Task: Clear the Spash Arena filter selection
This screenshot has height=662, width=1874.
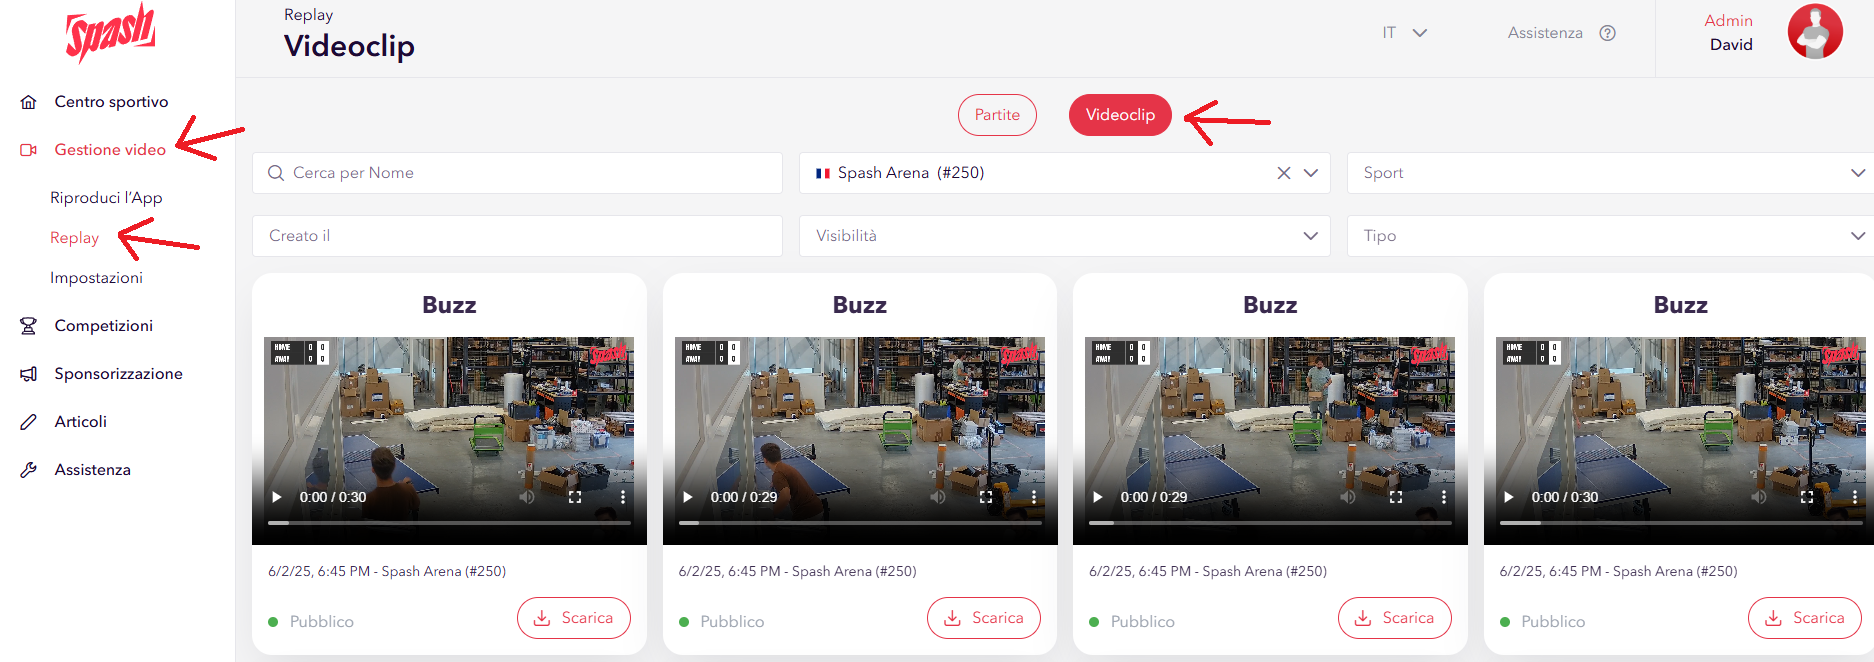Action: (1283, 173)
